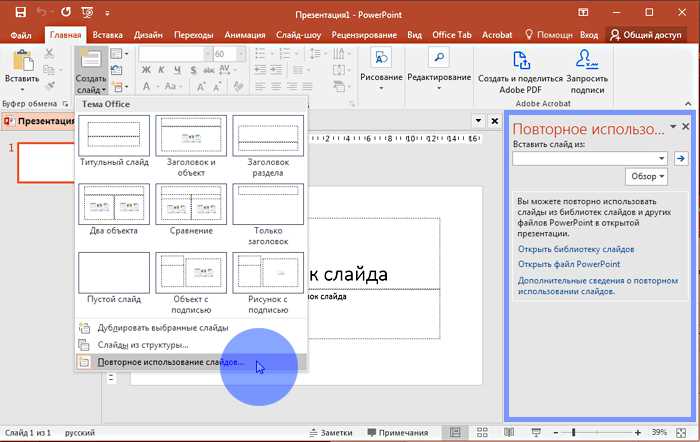
Task: Open the Вставить слайд из combo box
Action: click(x=589, y=158)
